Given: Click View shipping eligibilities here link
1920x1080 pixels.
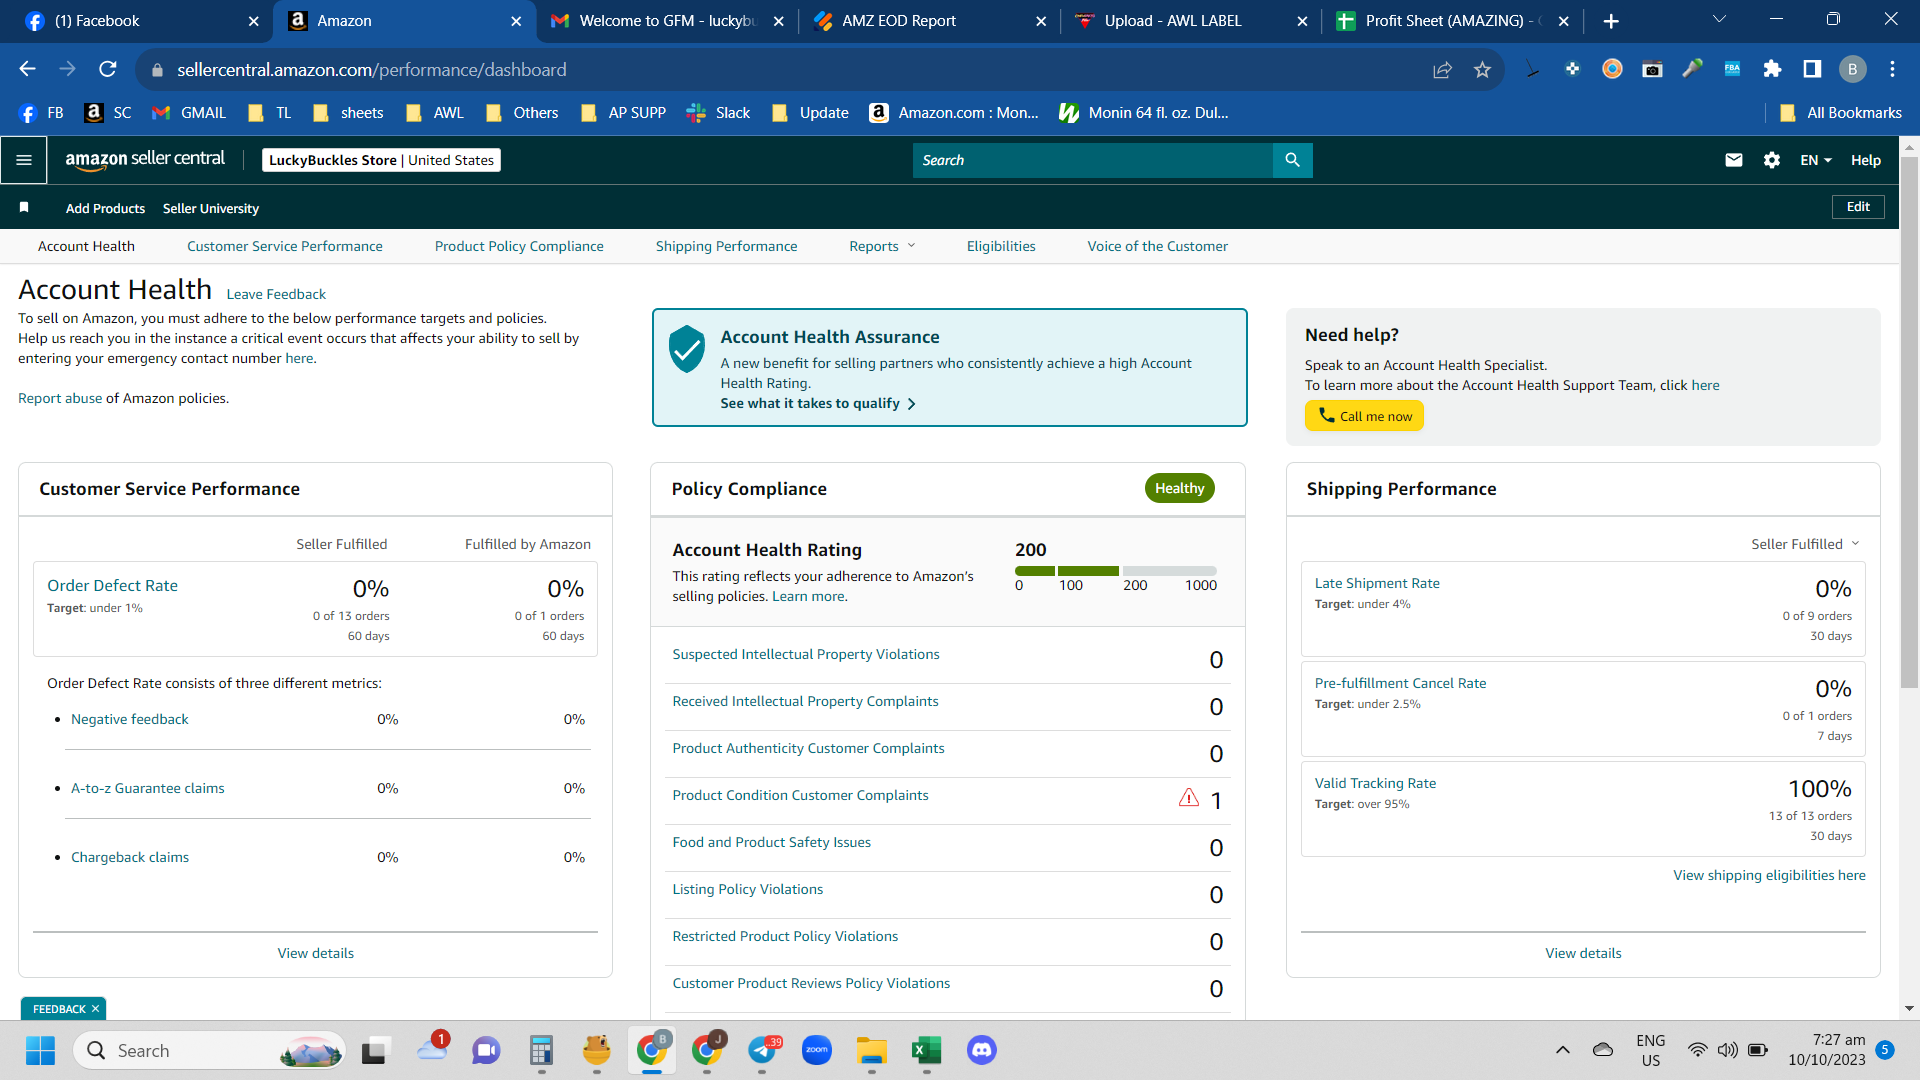Looking at the screenshot, I should pos(1769,875).
